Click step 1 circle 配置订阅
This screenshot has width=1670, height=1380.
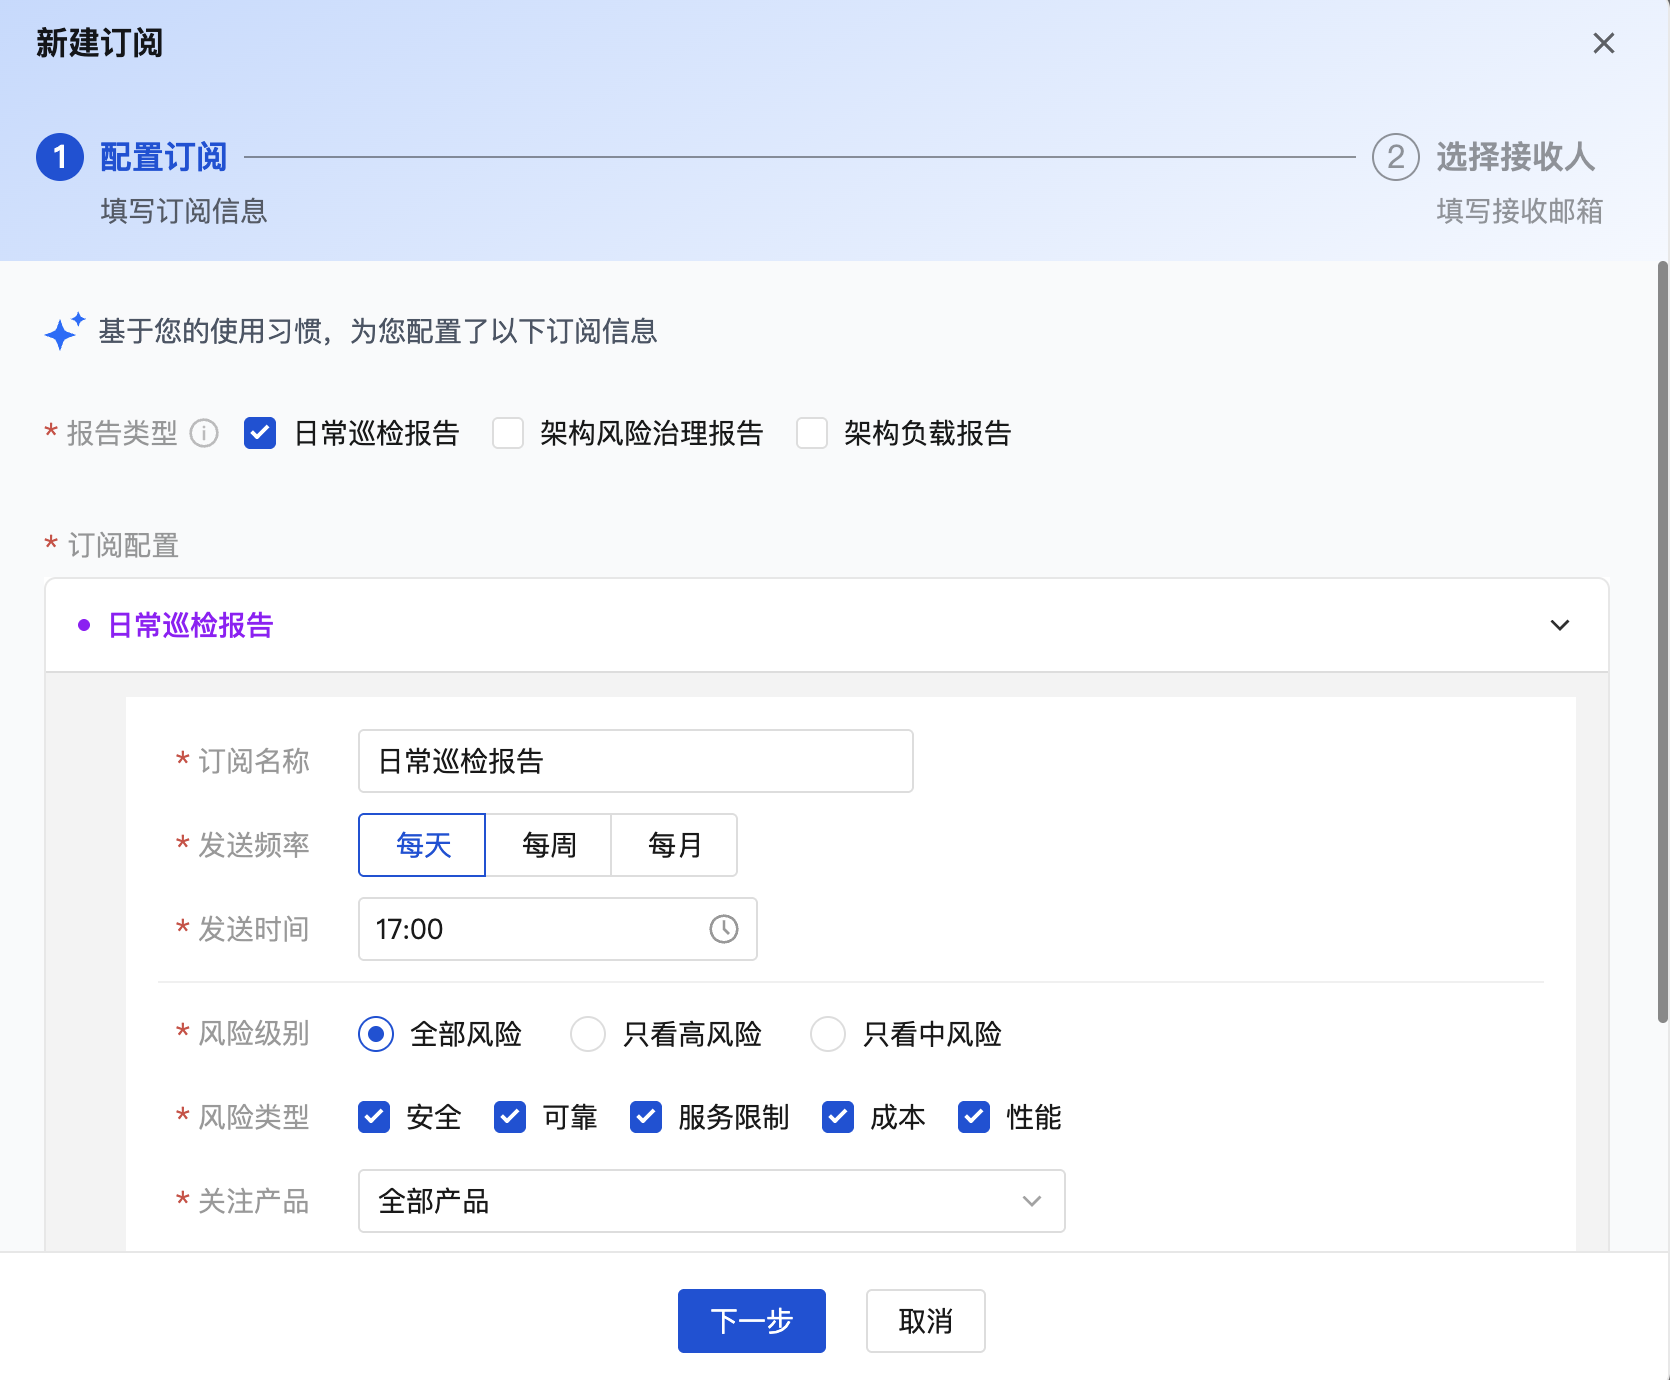click(60, 157)
